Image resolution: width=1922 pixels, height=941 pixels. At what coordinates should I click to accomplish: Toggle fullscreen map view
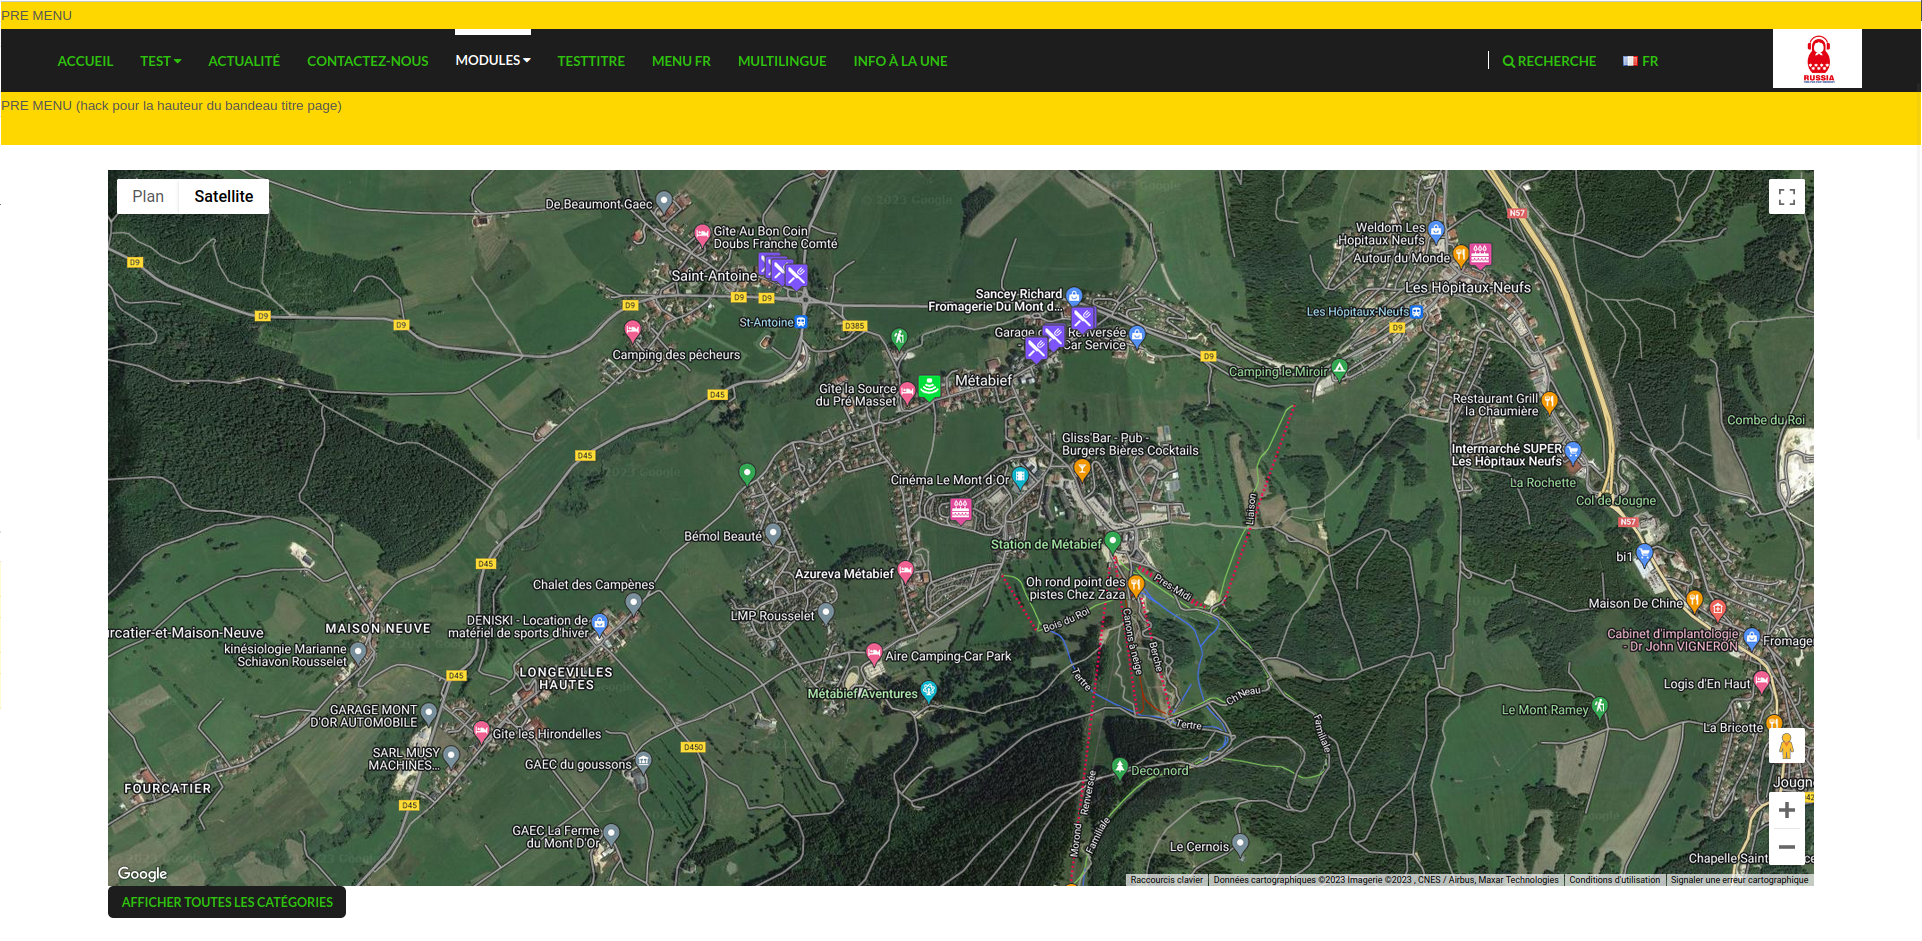[1787, 197]
